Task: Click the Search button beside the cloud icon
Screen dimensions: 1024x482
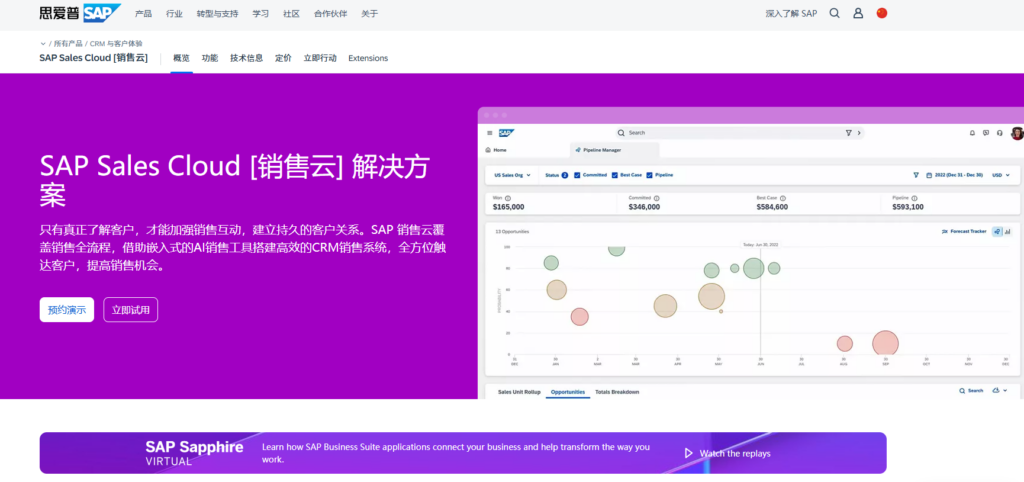Action: 971,391
